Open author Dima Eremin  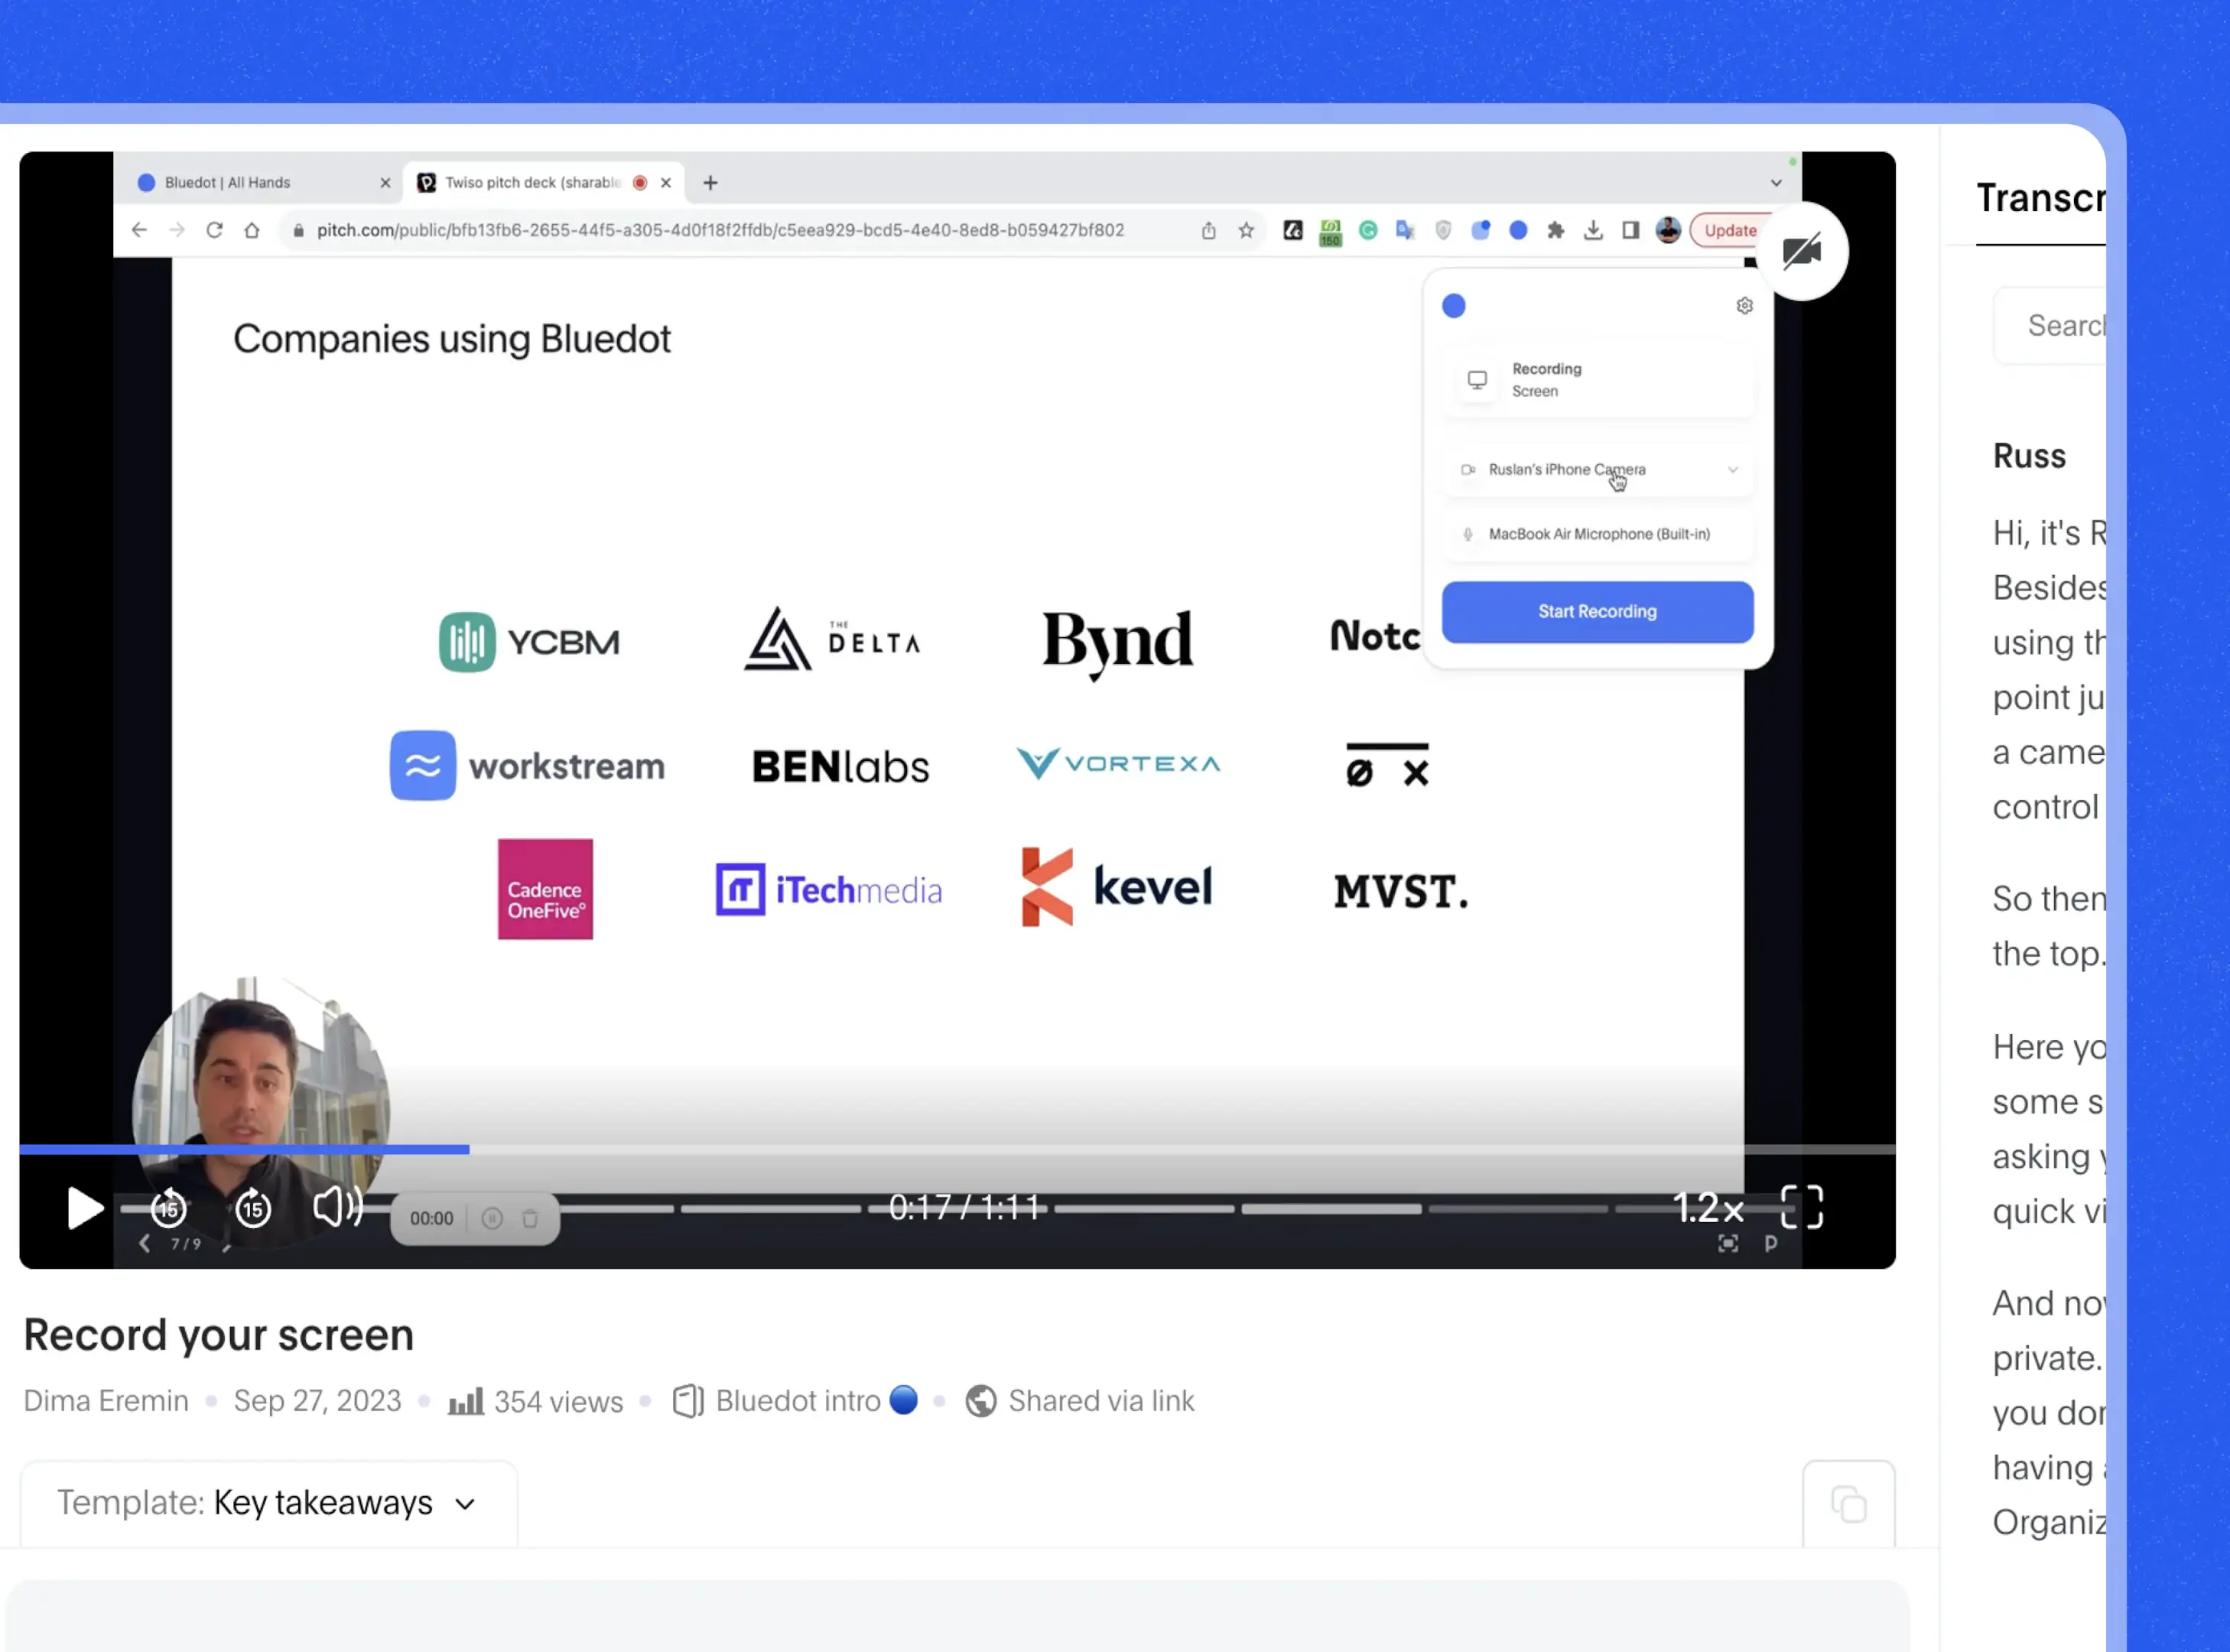tap(106, 1401)
